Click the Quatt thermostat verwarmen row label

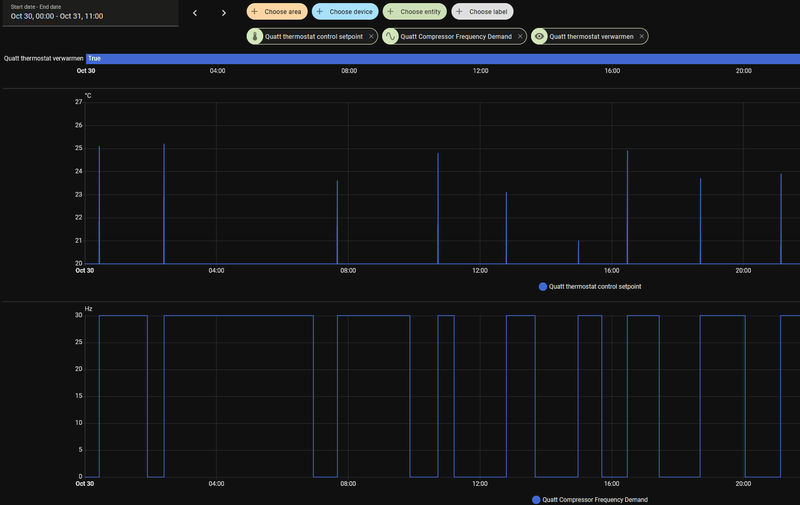pyautogui.click(x=43, y=59)
